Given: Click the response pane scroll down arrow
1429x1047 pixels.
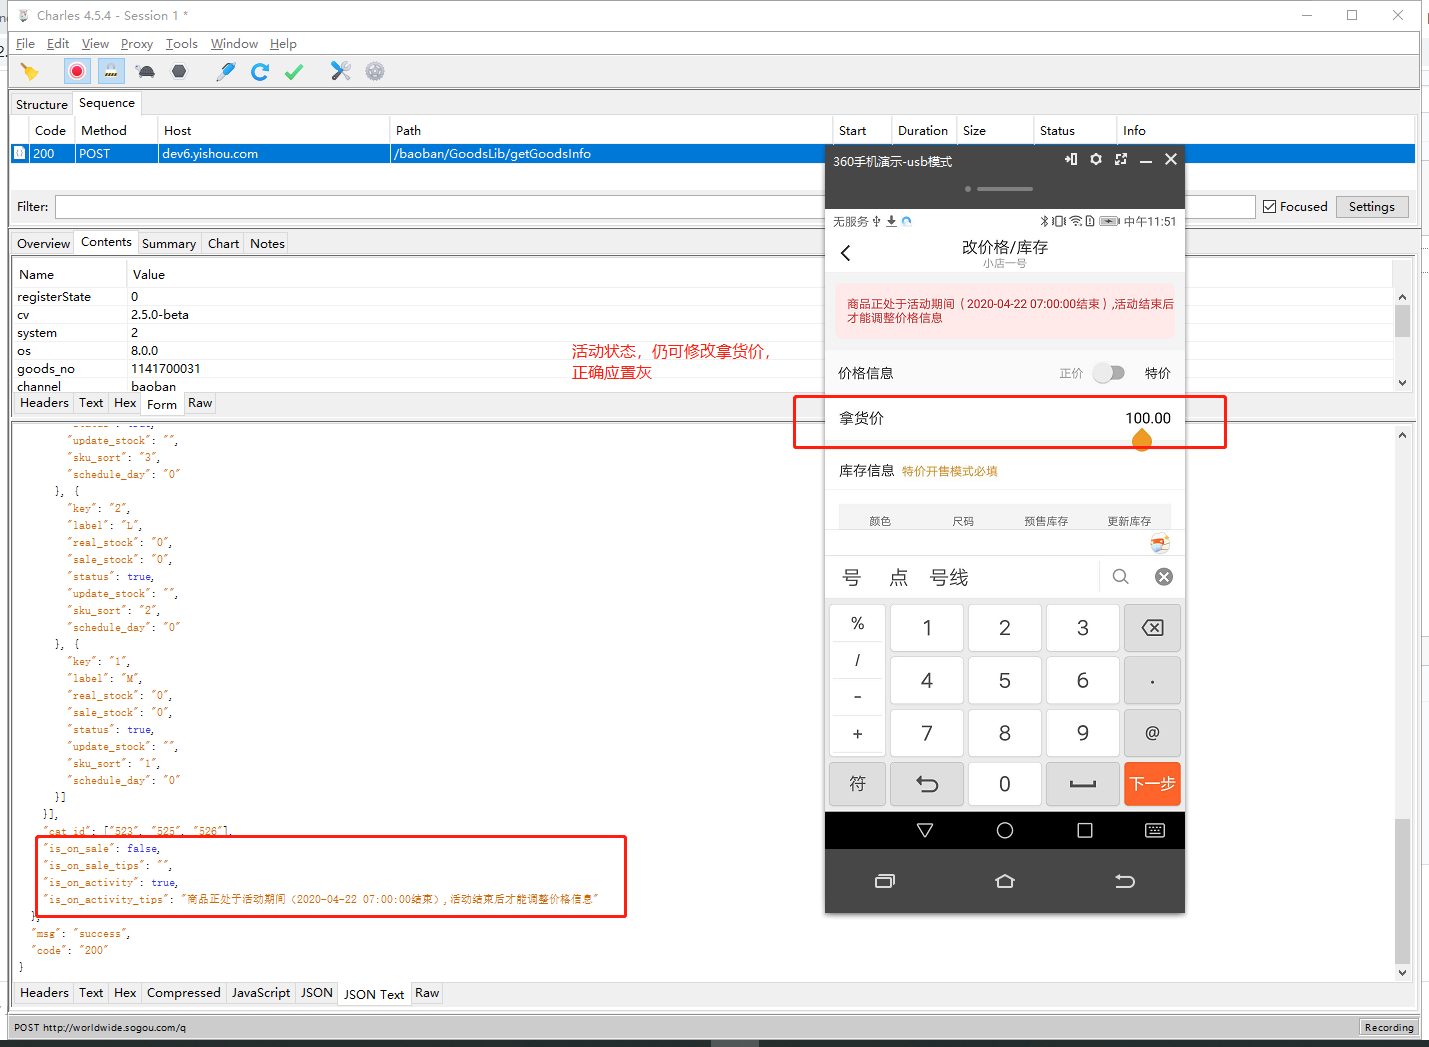Looking at the screenshot, I should 1402,972.
